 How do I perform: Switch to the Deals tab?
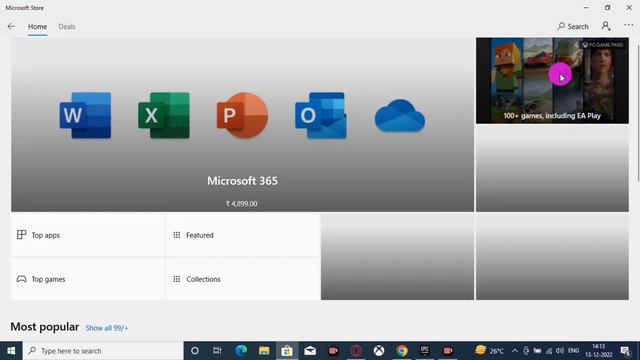(x=67, y=27)
